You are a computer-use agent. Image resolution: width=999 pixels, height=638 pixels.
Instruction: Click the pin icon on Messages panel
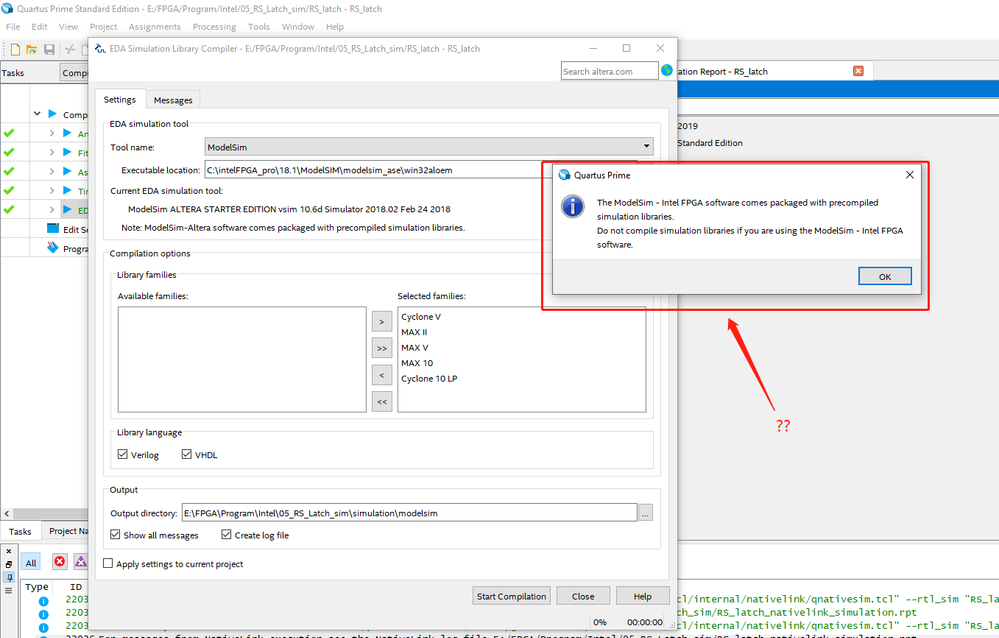(x=9, y=577)
